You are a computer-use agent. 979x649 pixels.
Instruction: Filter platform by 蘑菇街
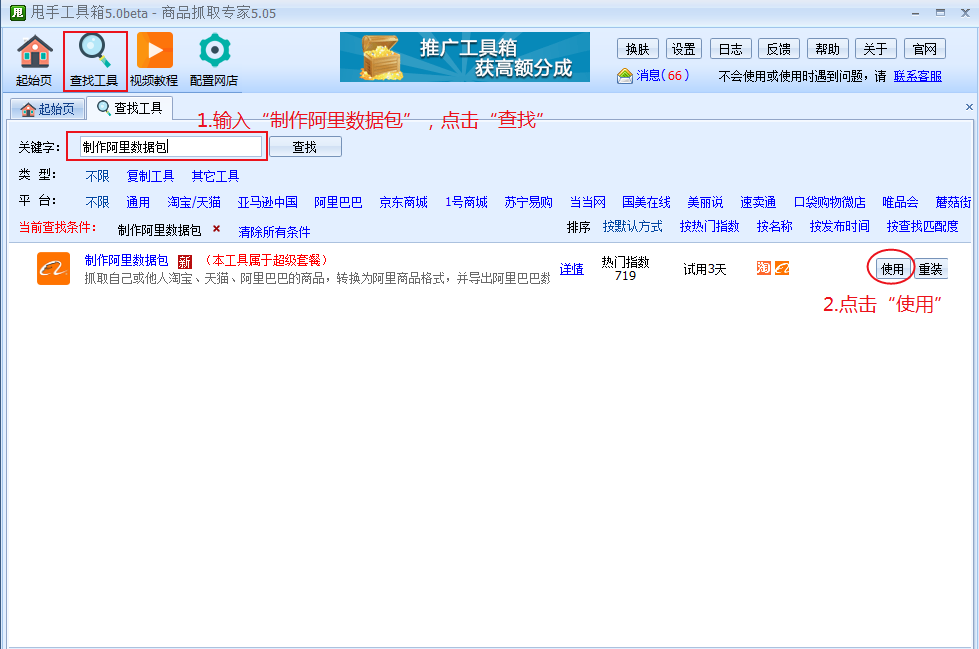click(x=953, y=202)
